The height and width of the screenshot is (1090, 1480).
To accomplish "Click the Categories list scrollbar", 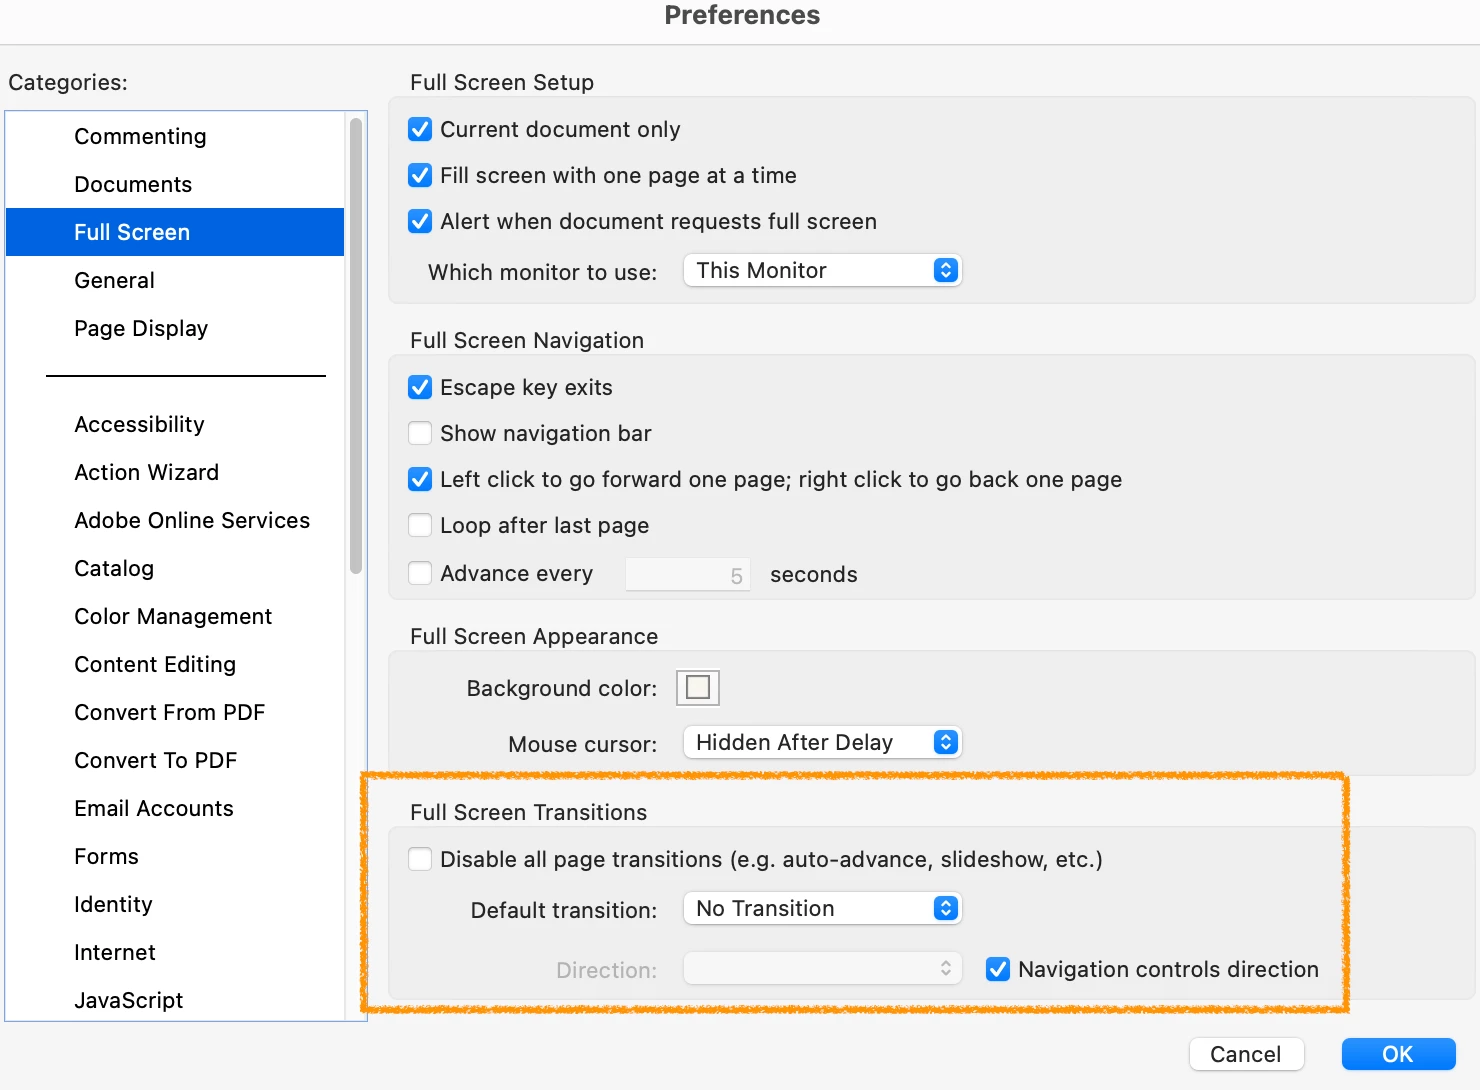I will [x=355, y=345].
